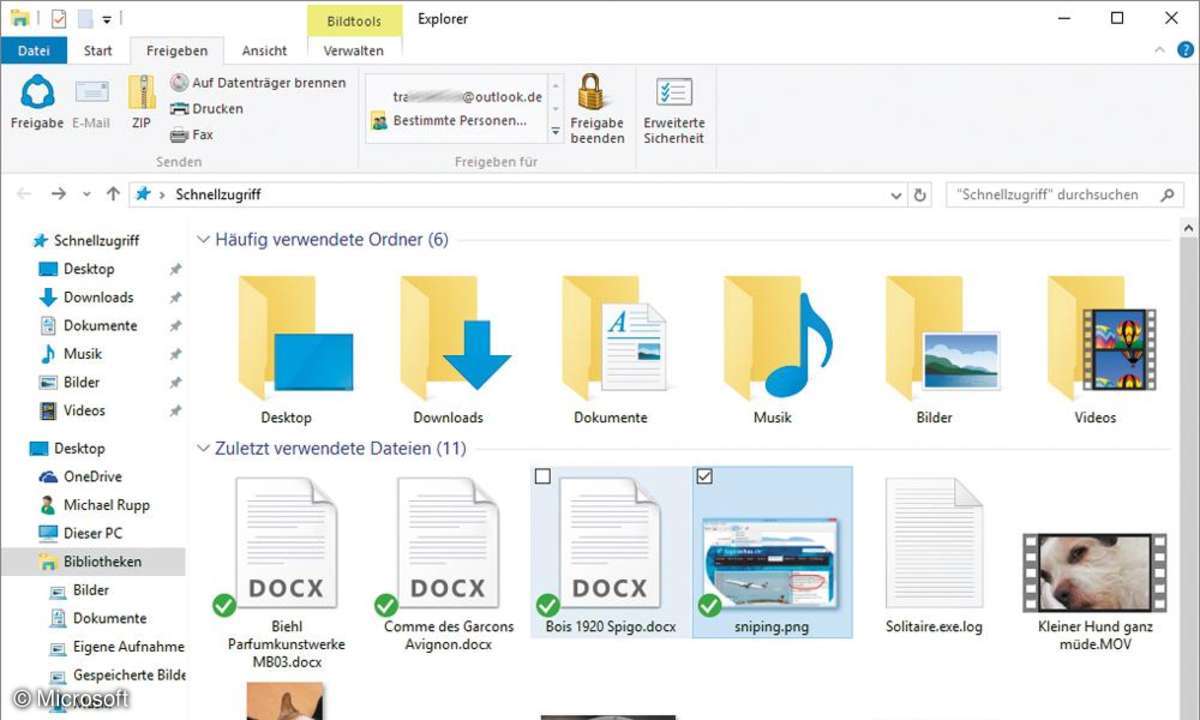Select Auf Datenträger brennen
The width and height of the screenshot is (1200, 720).
258,83
